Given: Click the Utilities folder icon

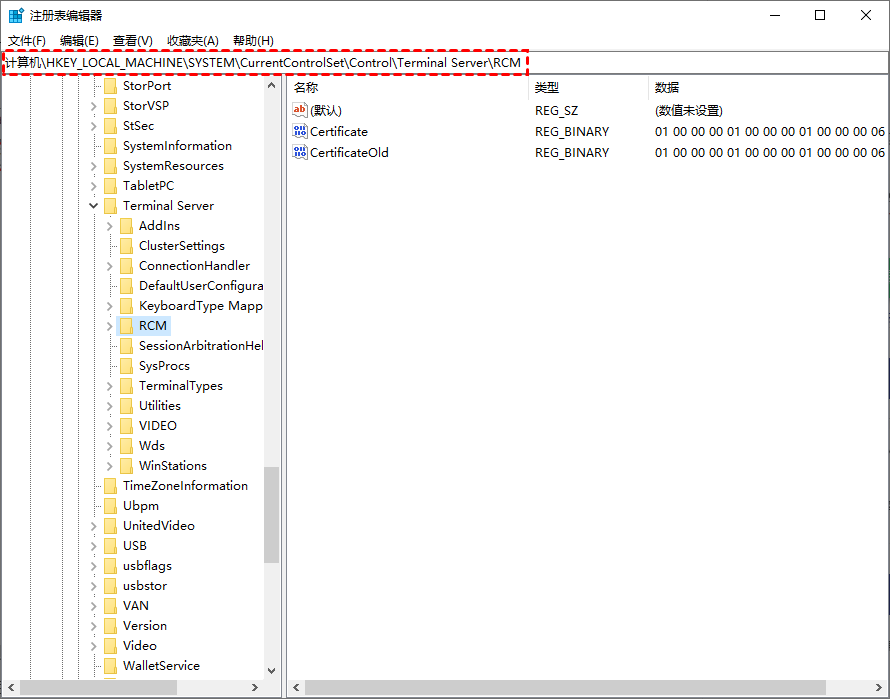Looking at the screenshot, I should 127,405.
